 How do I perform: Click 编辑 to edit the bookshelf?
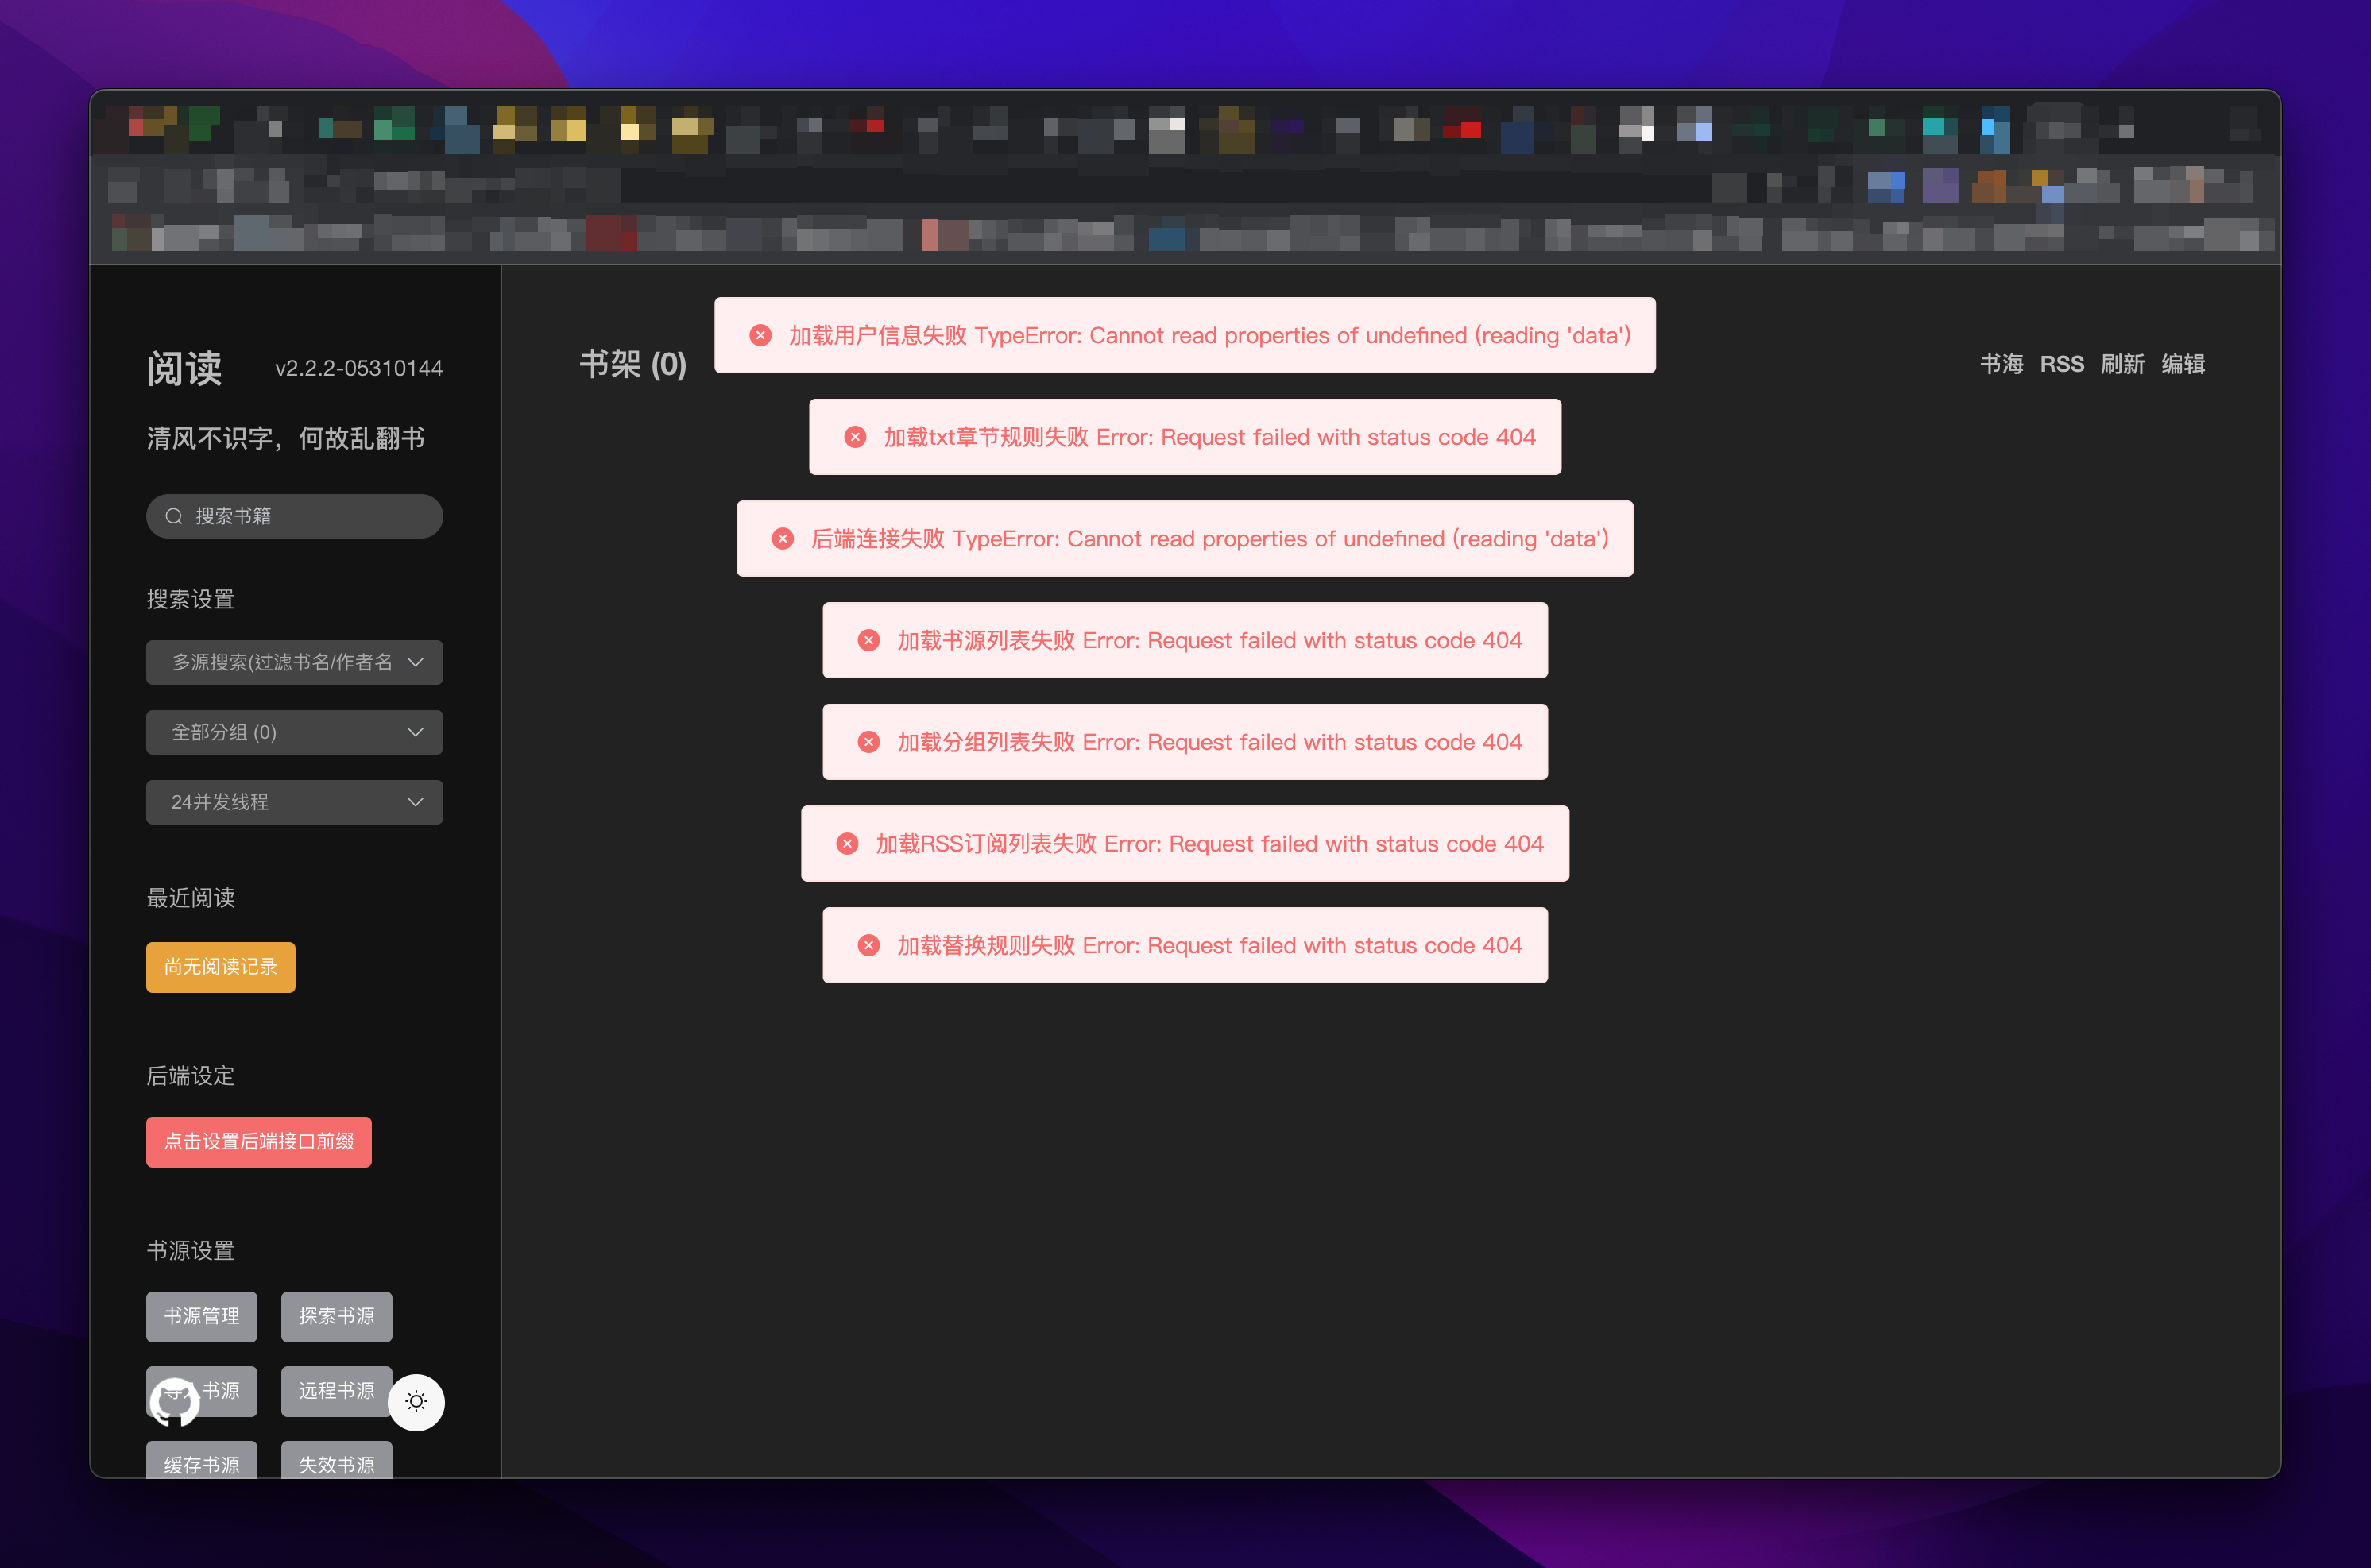2183,364
